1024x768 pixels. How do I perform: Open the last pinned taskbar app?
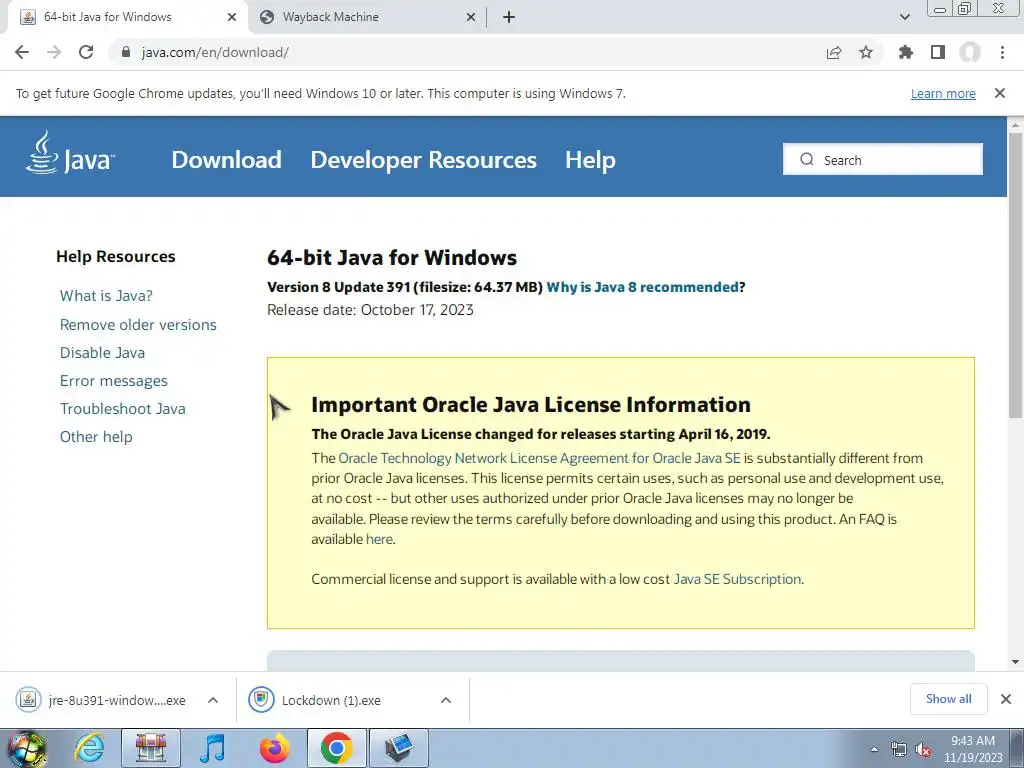pyautogui.click(x=399, y=748)
